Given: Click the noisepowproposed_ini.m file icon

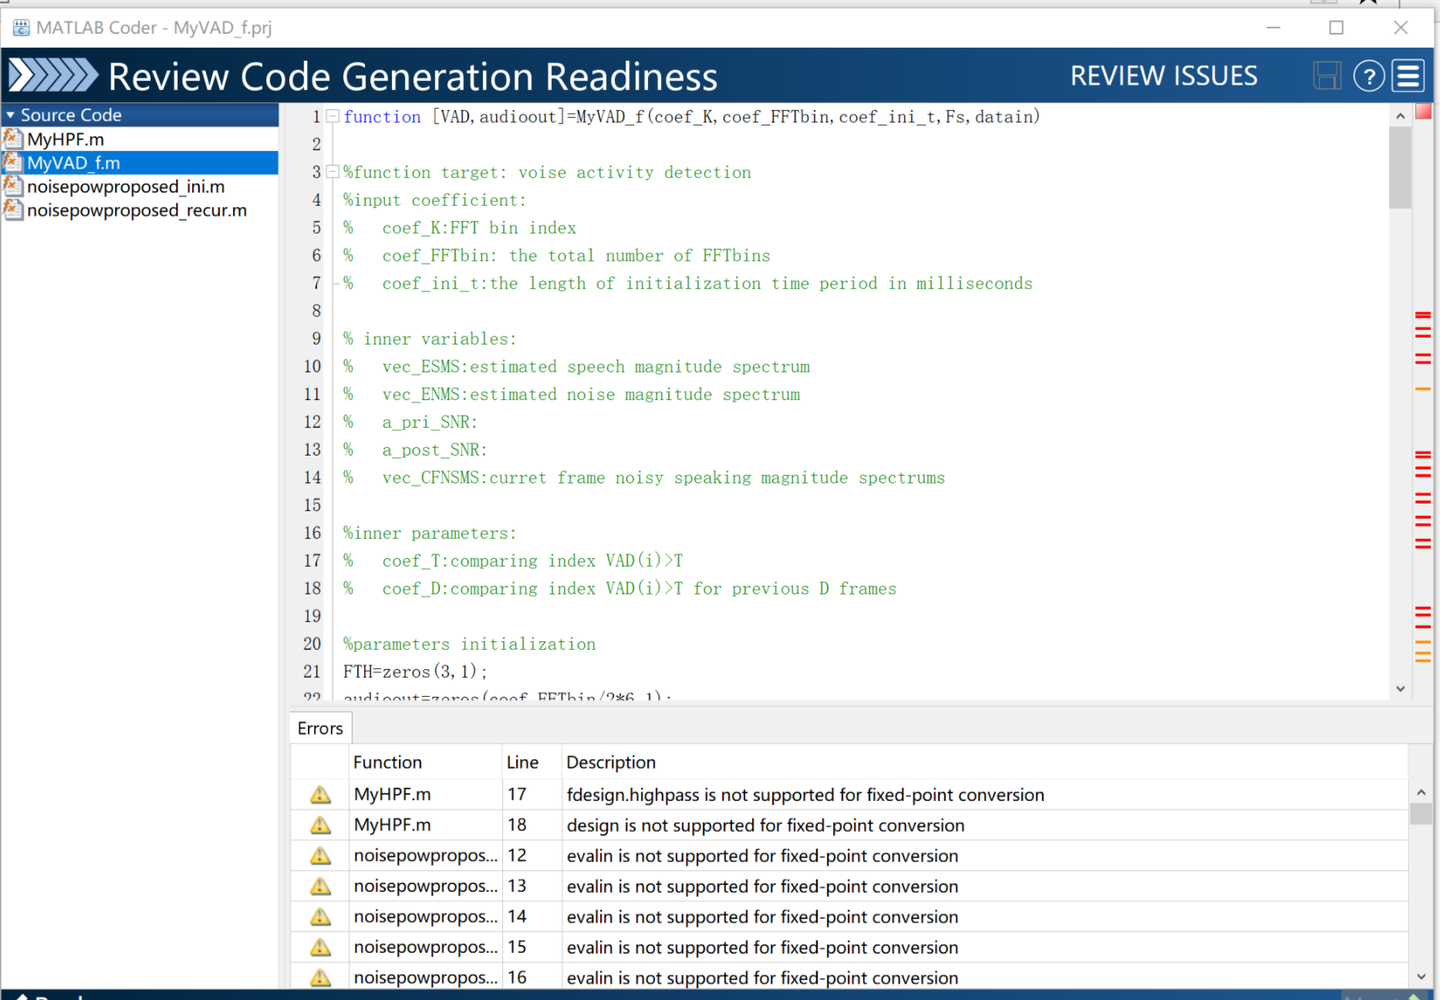Looking at the screenshot, I should pos(13,187).
